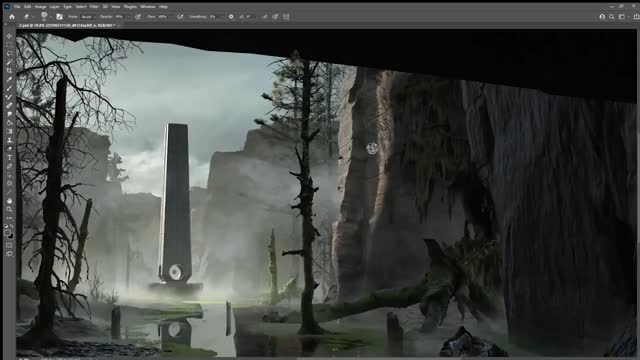Open the Filter menu

click(94, 7)
